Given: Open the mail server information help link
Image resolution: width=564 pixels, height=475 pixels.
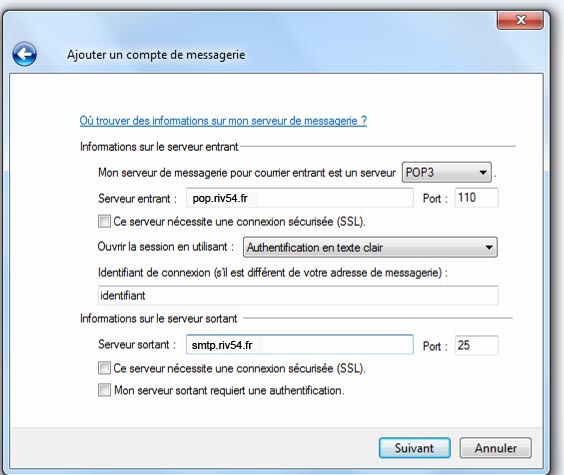Looking at the screenshot, I should coord(223,121).
